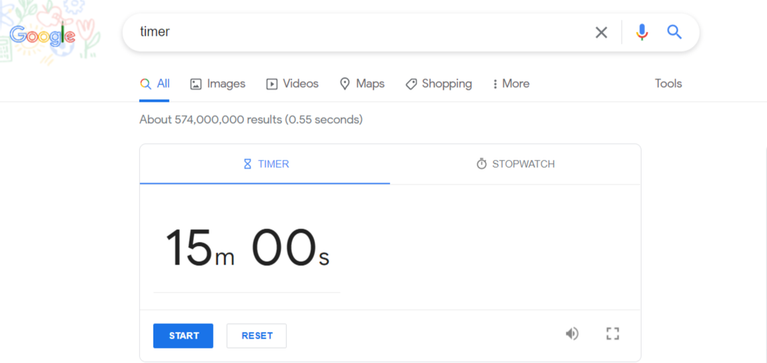Submit search with magnifying glass icon

674,32
